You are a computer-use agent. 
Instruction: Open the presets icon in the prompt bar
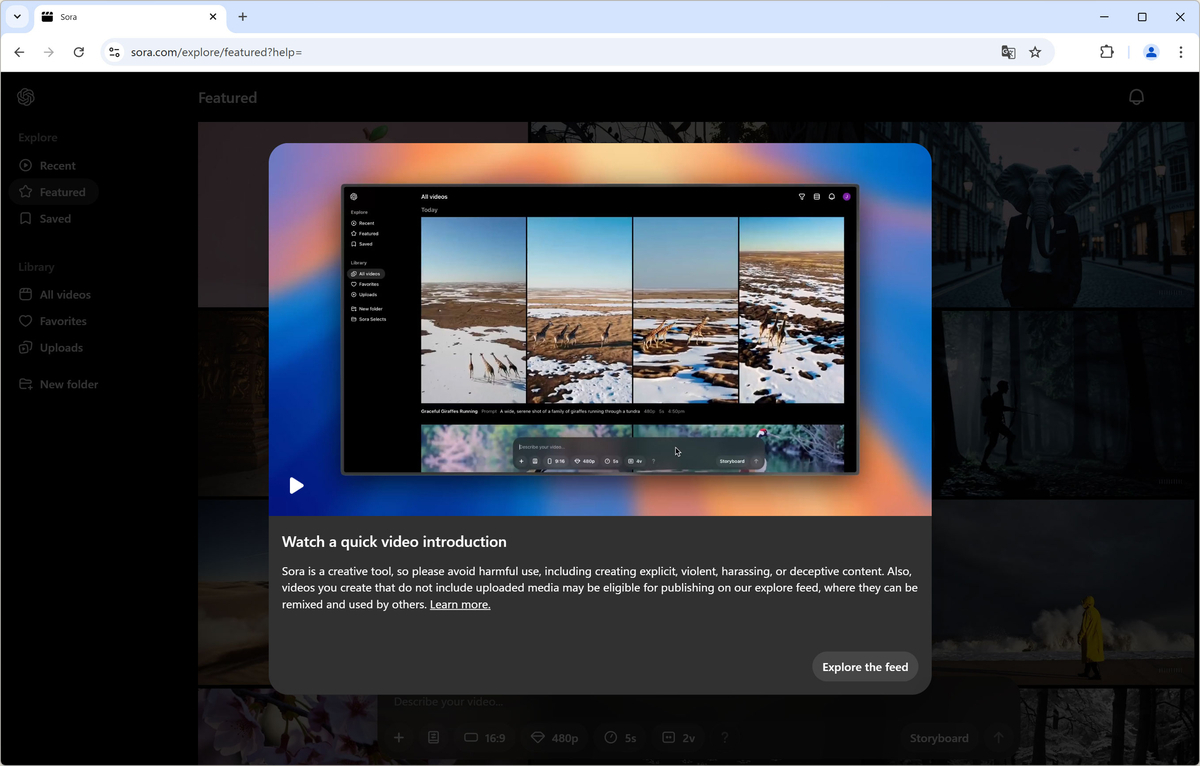[x=433, y=738]
